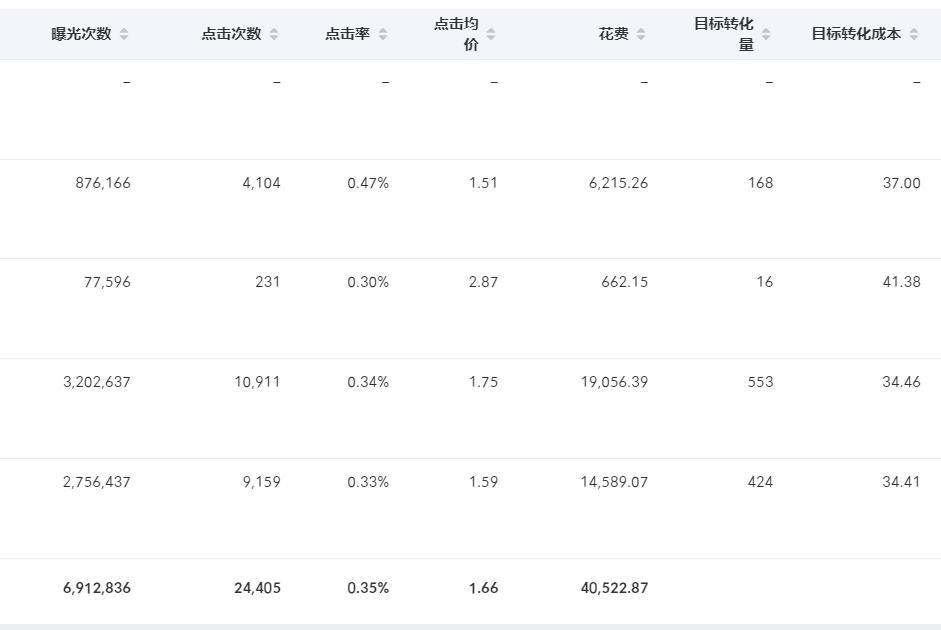Viewport: 941px width, 630px height.
Task: Toggle the sort icon for 点击均价
Action: pyautogui.click(x=490, y=34)
